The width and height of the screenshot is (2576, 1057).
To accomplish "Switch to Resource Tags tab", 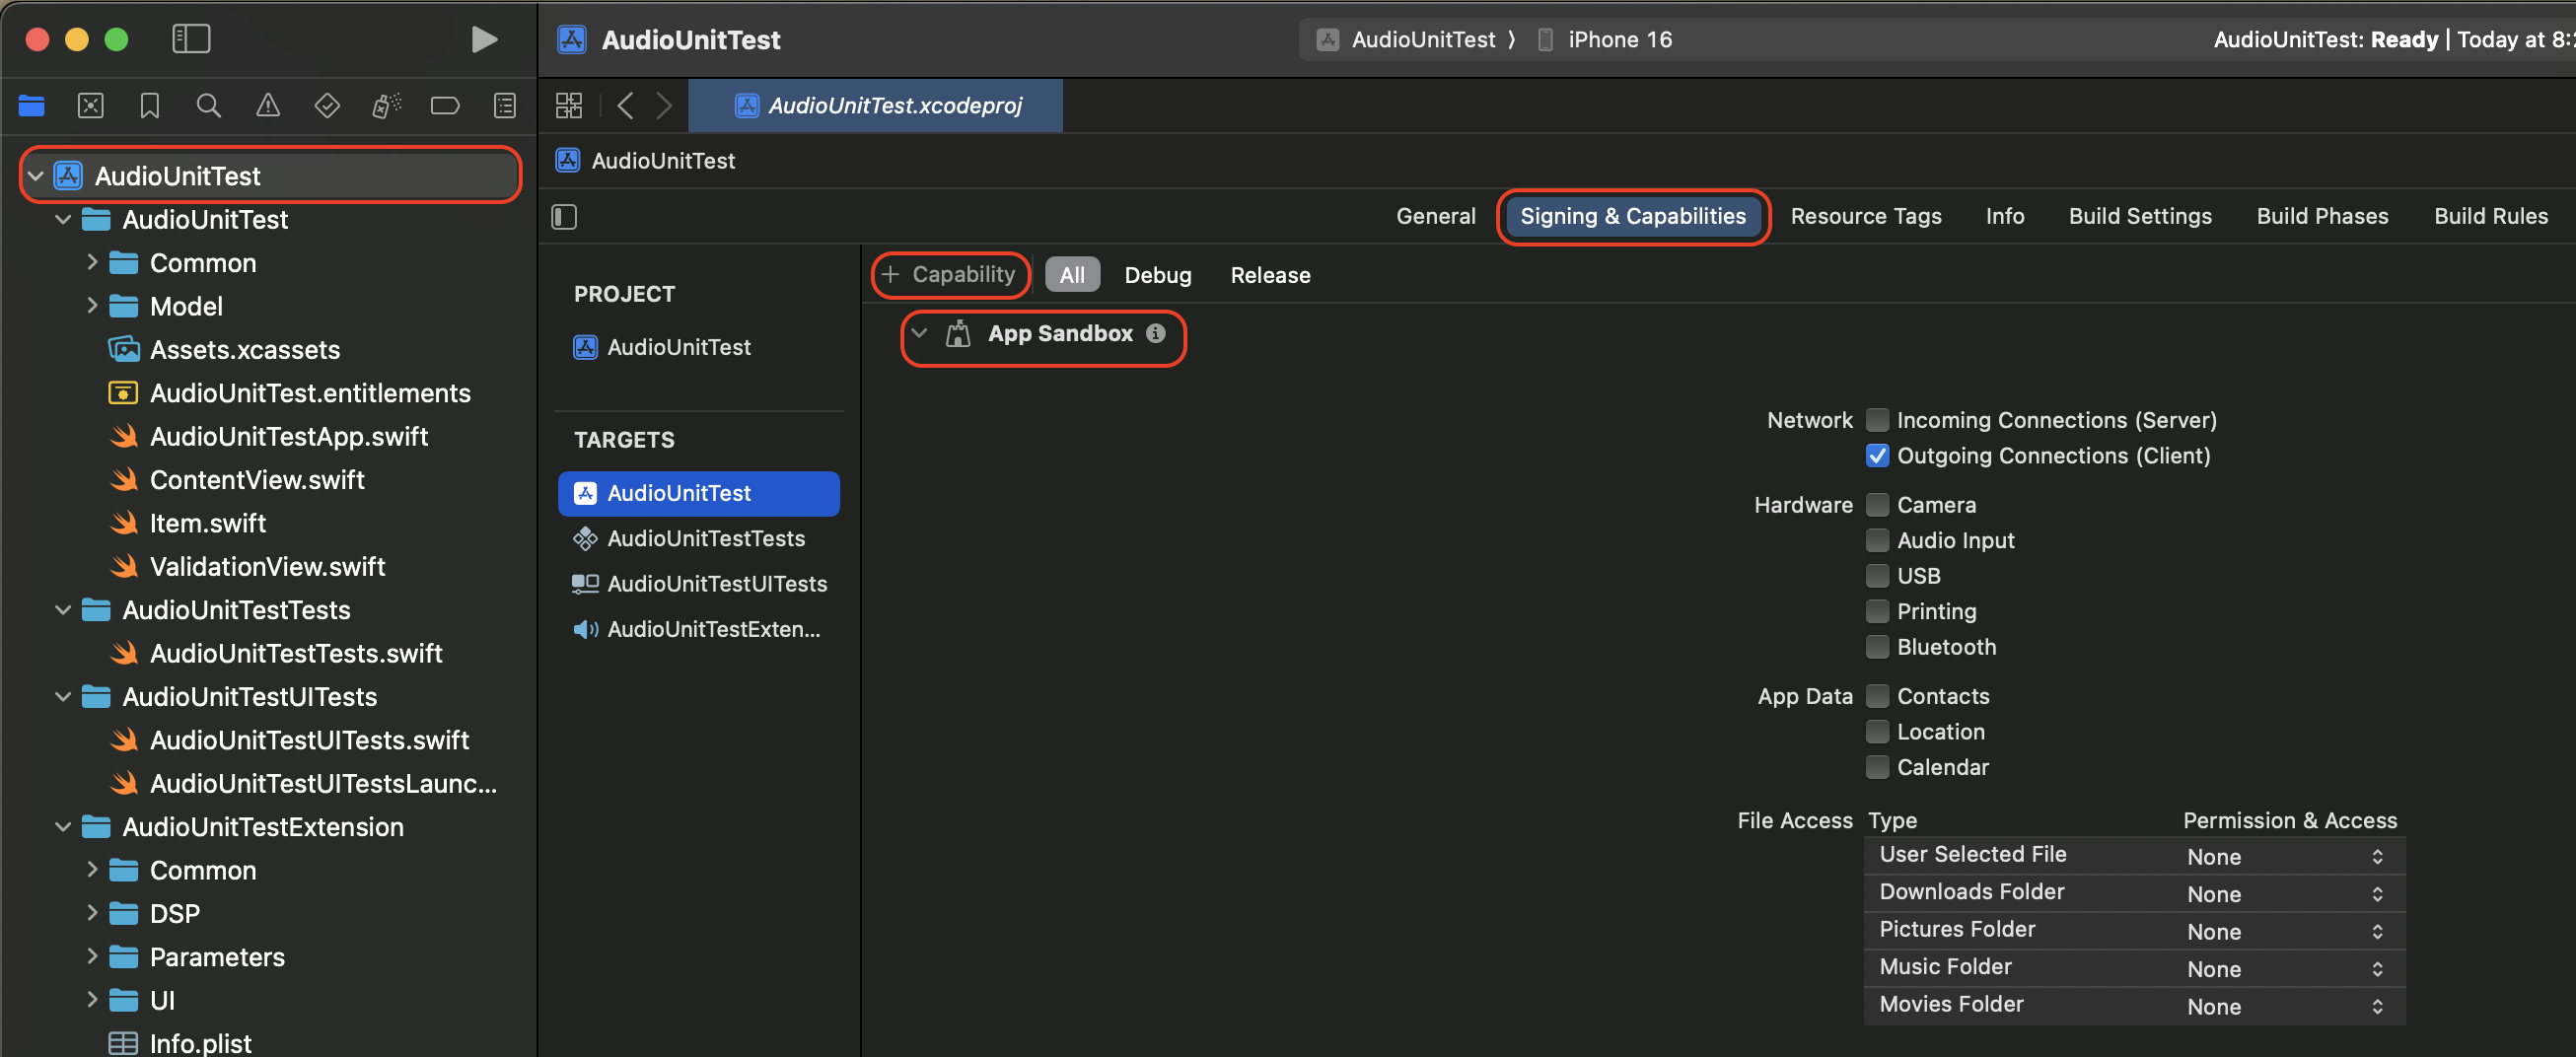I will pyautogui.click(x=1865, y=216).
